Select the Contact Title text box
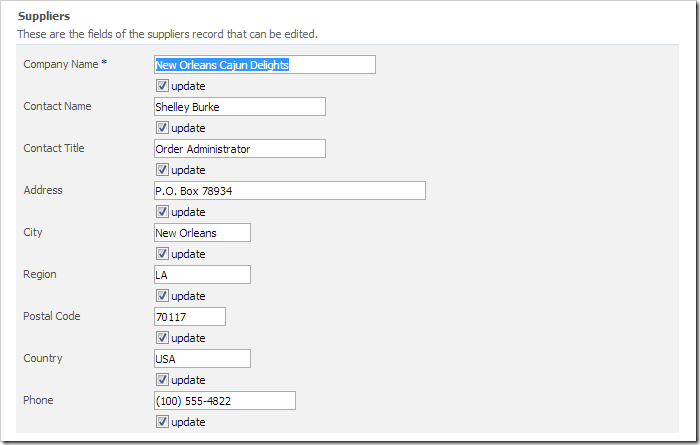Image resolution: width=700 pixels, height=445 pixels. [239, 149]
